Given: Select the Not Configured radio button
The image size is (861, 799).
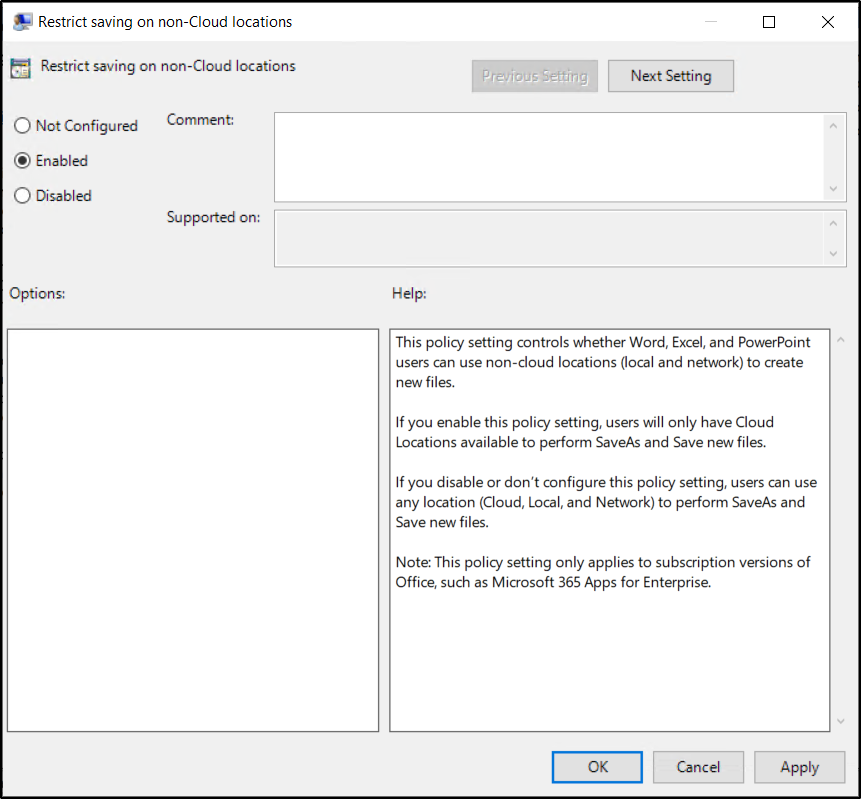Looking at the screenshot, I should [22, 125].
